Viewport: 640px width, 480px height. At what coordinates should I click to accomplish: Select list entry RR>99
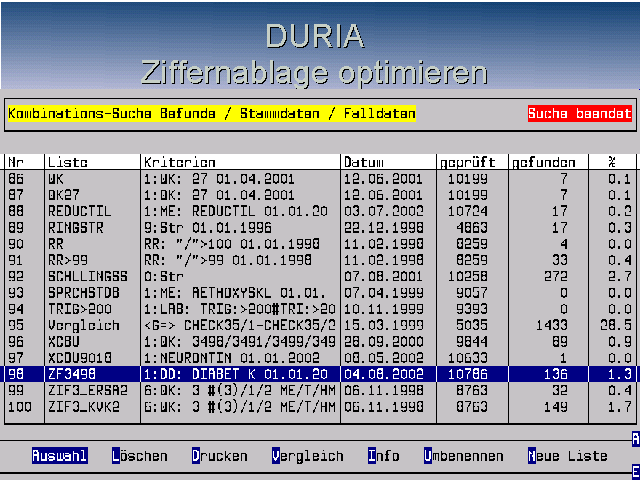[68, 260]
